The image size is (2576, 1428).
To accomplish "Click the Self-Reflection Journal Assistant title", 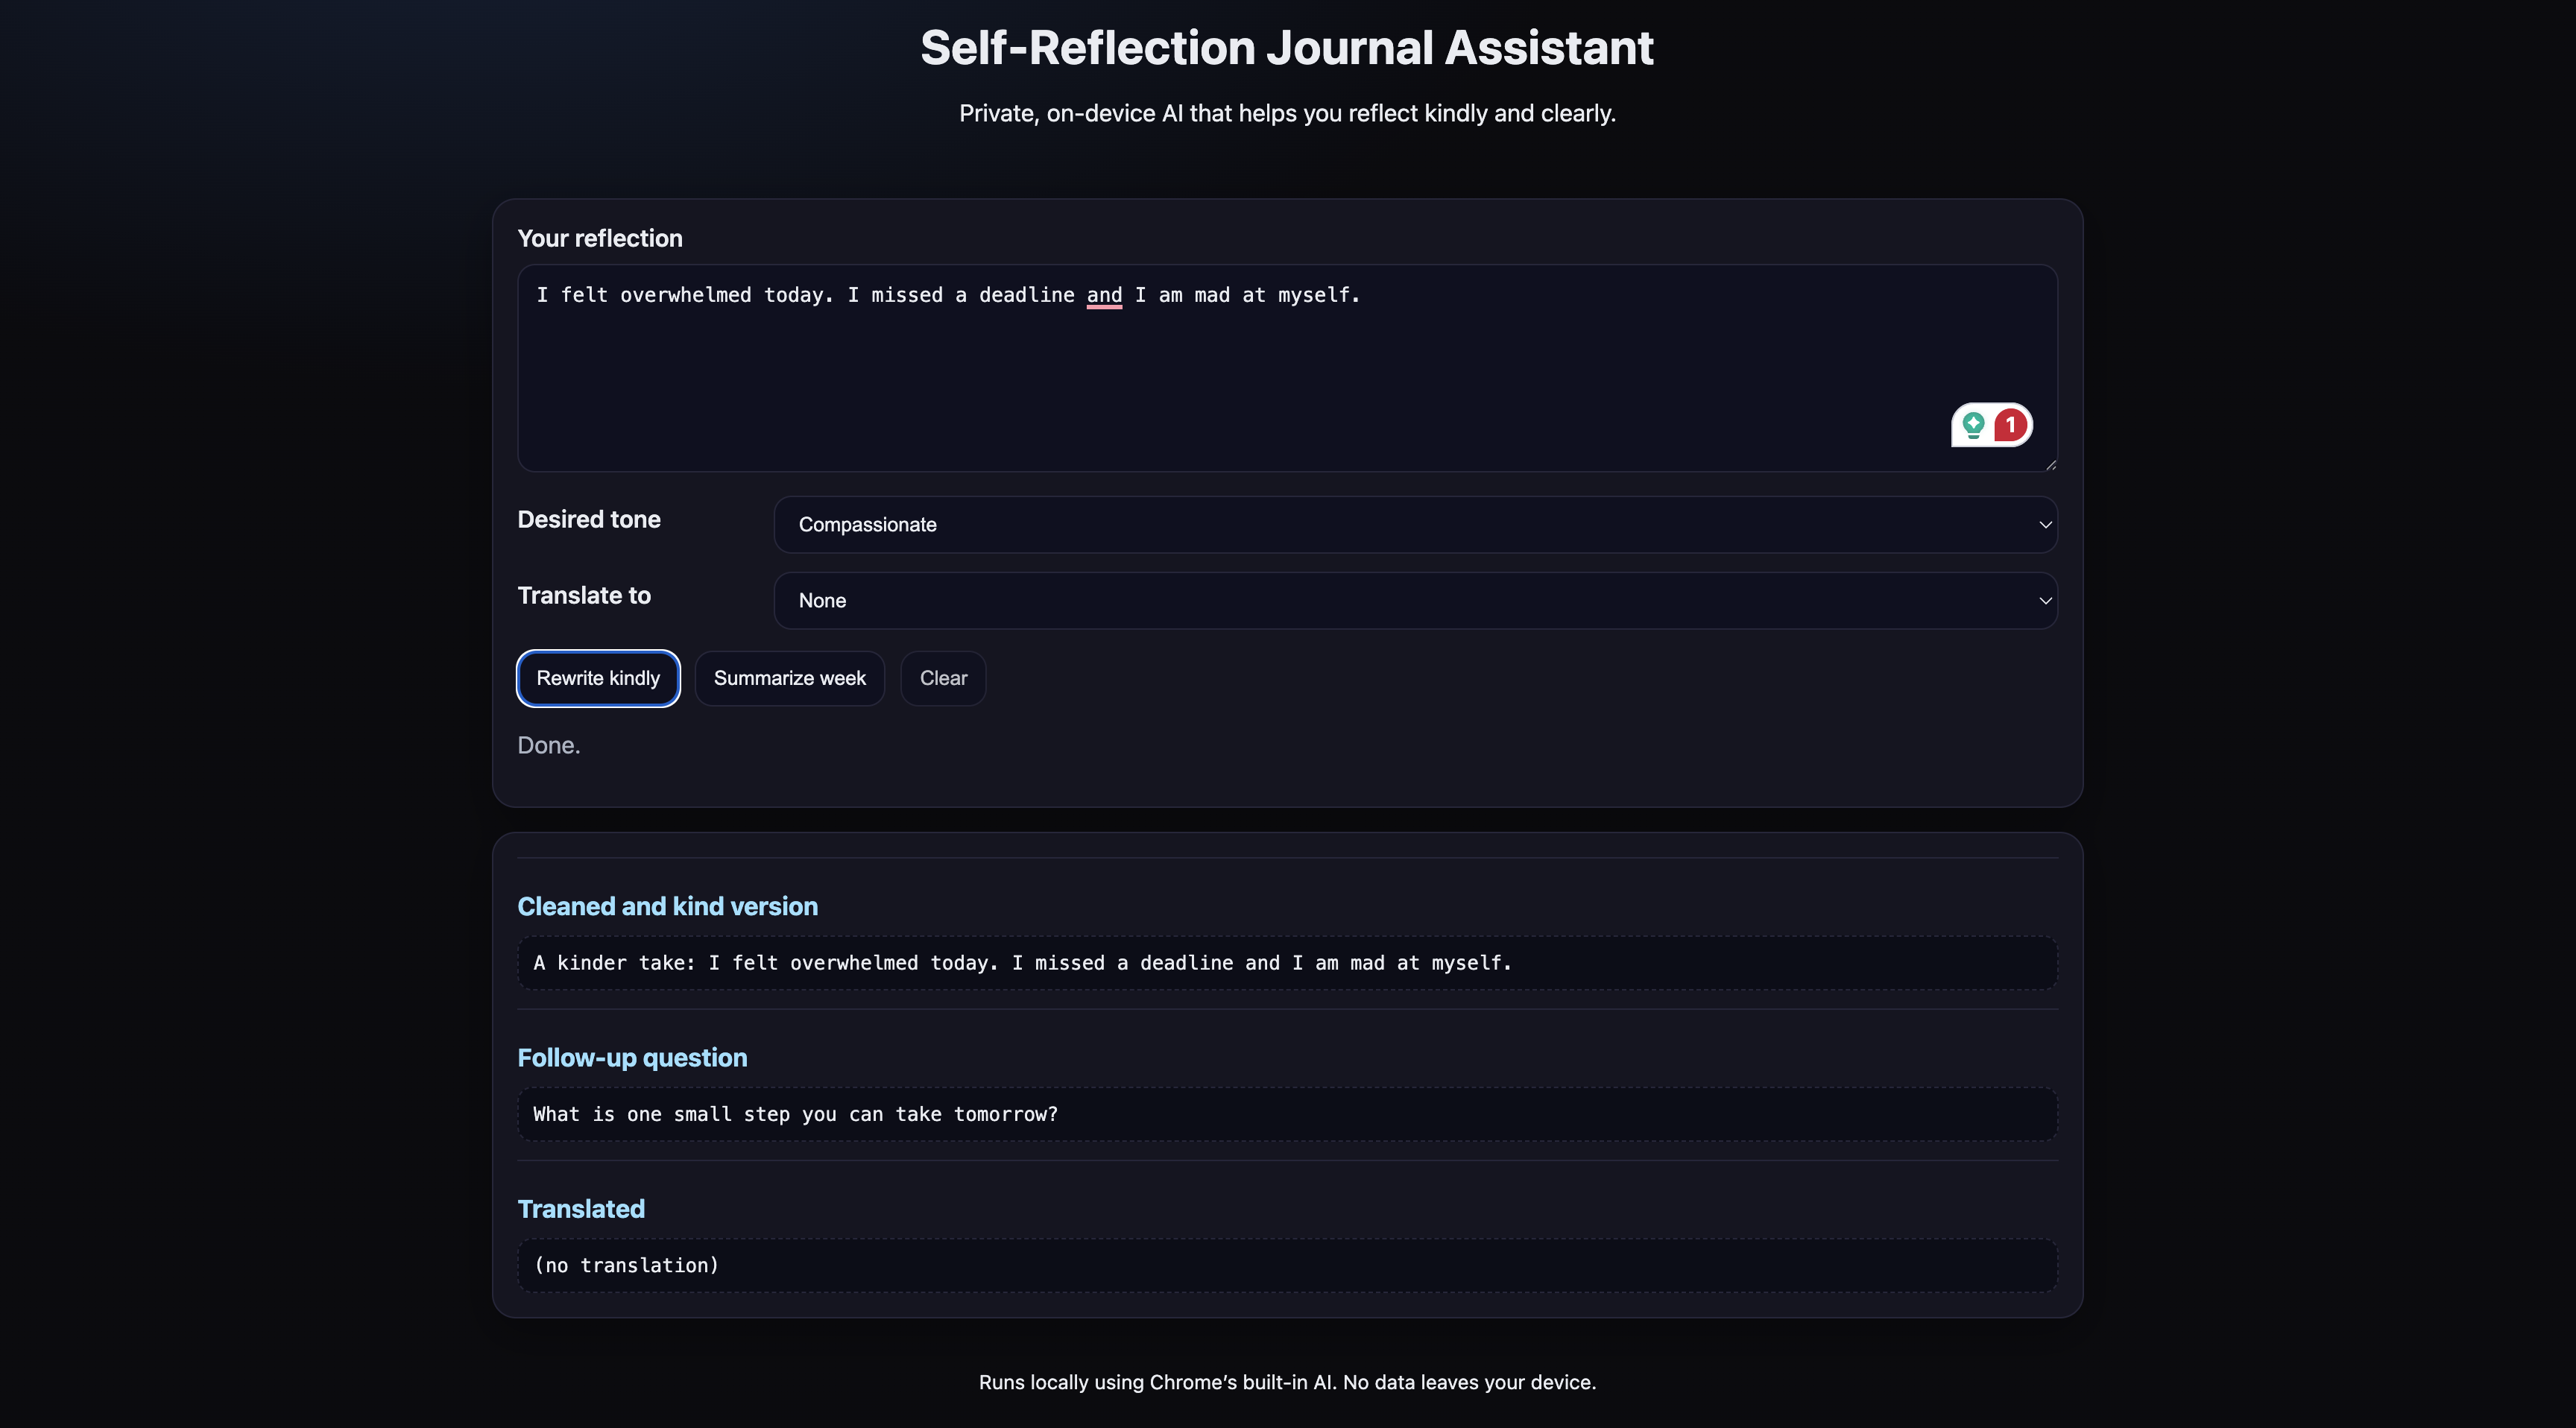I will click(x=1287, y=48).
